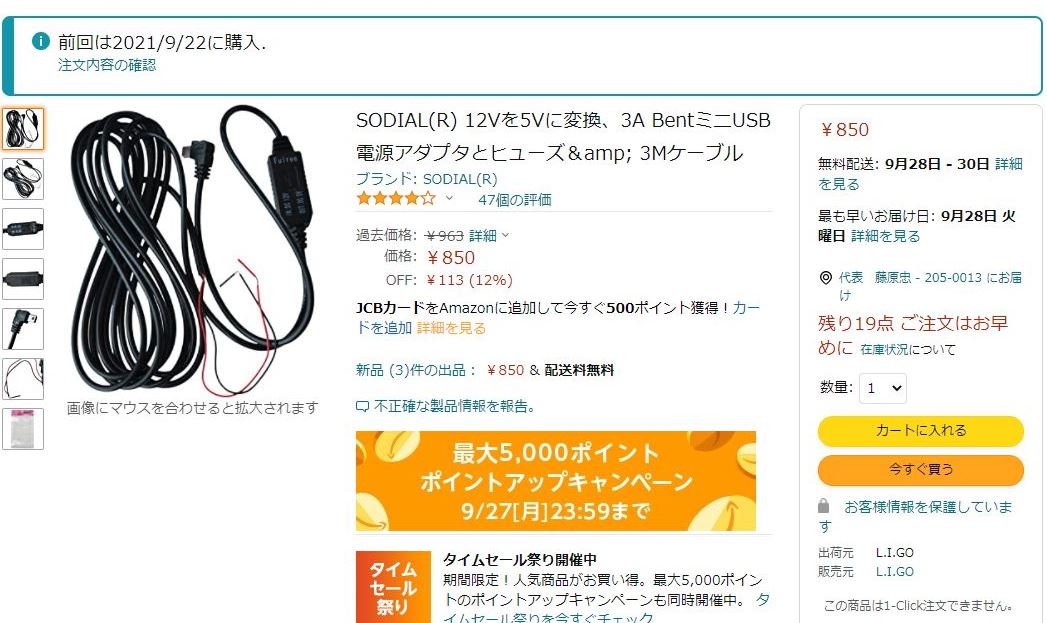Image resolution: width=1047 pixels, height=623 pixels.
Task: Click the 今すぐ買う buy now button
Action: 921,469
